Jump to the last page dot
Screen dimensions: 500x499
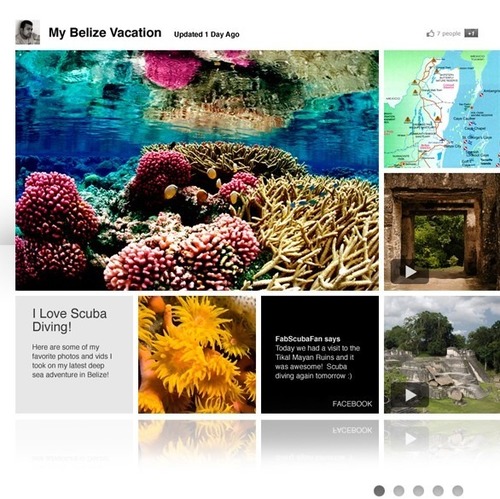point(458,491)
